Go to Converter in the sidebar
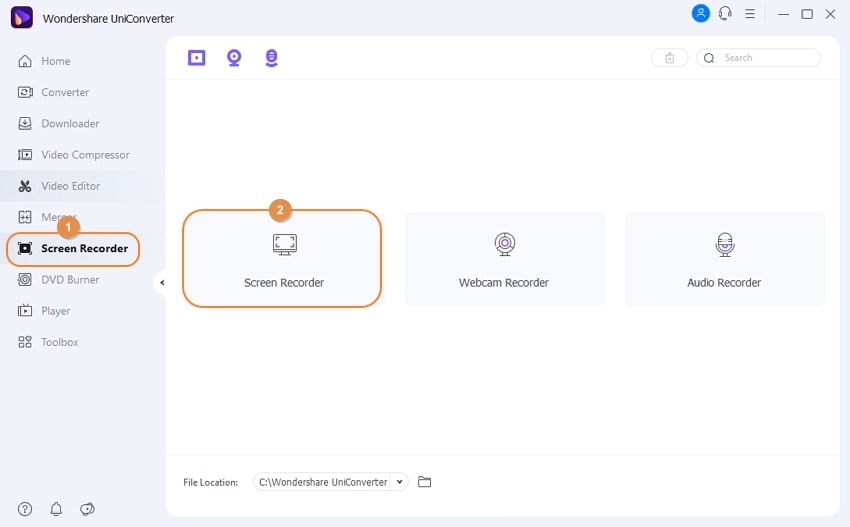 pyautogui.click(x=65, y=92)
